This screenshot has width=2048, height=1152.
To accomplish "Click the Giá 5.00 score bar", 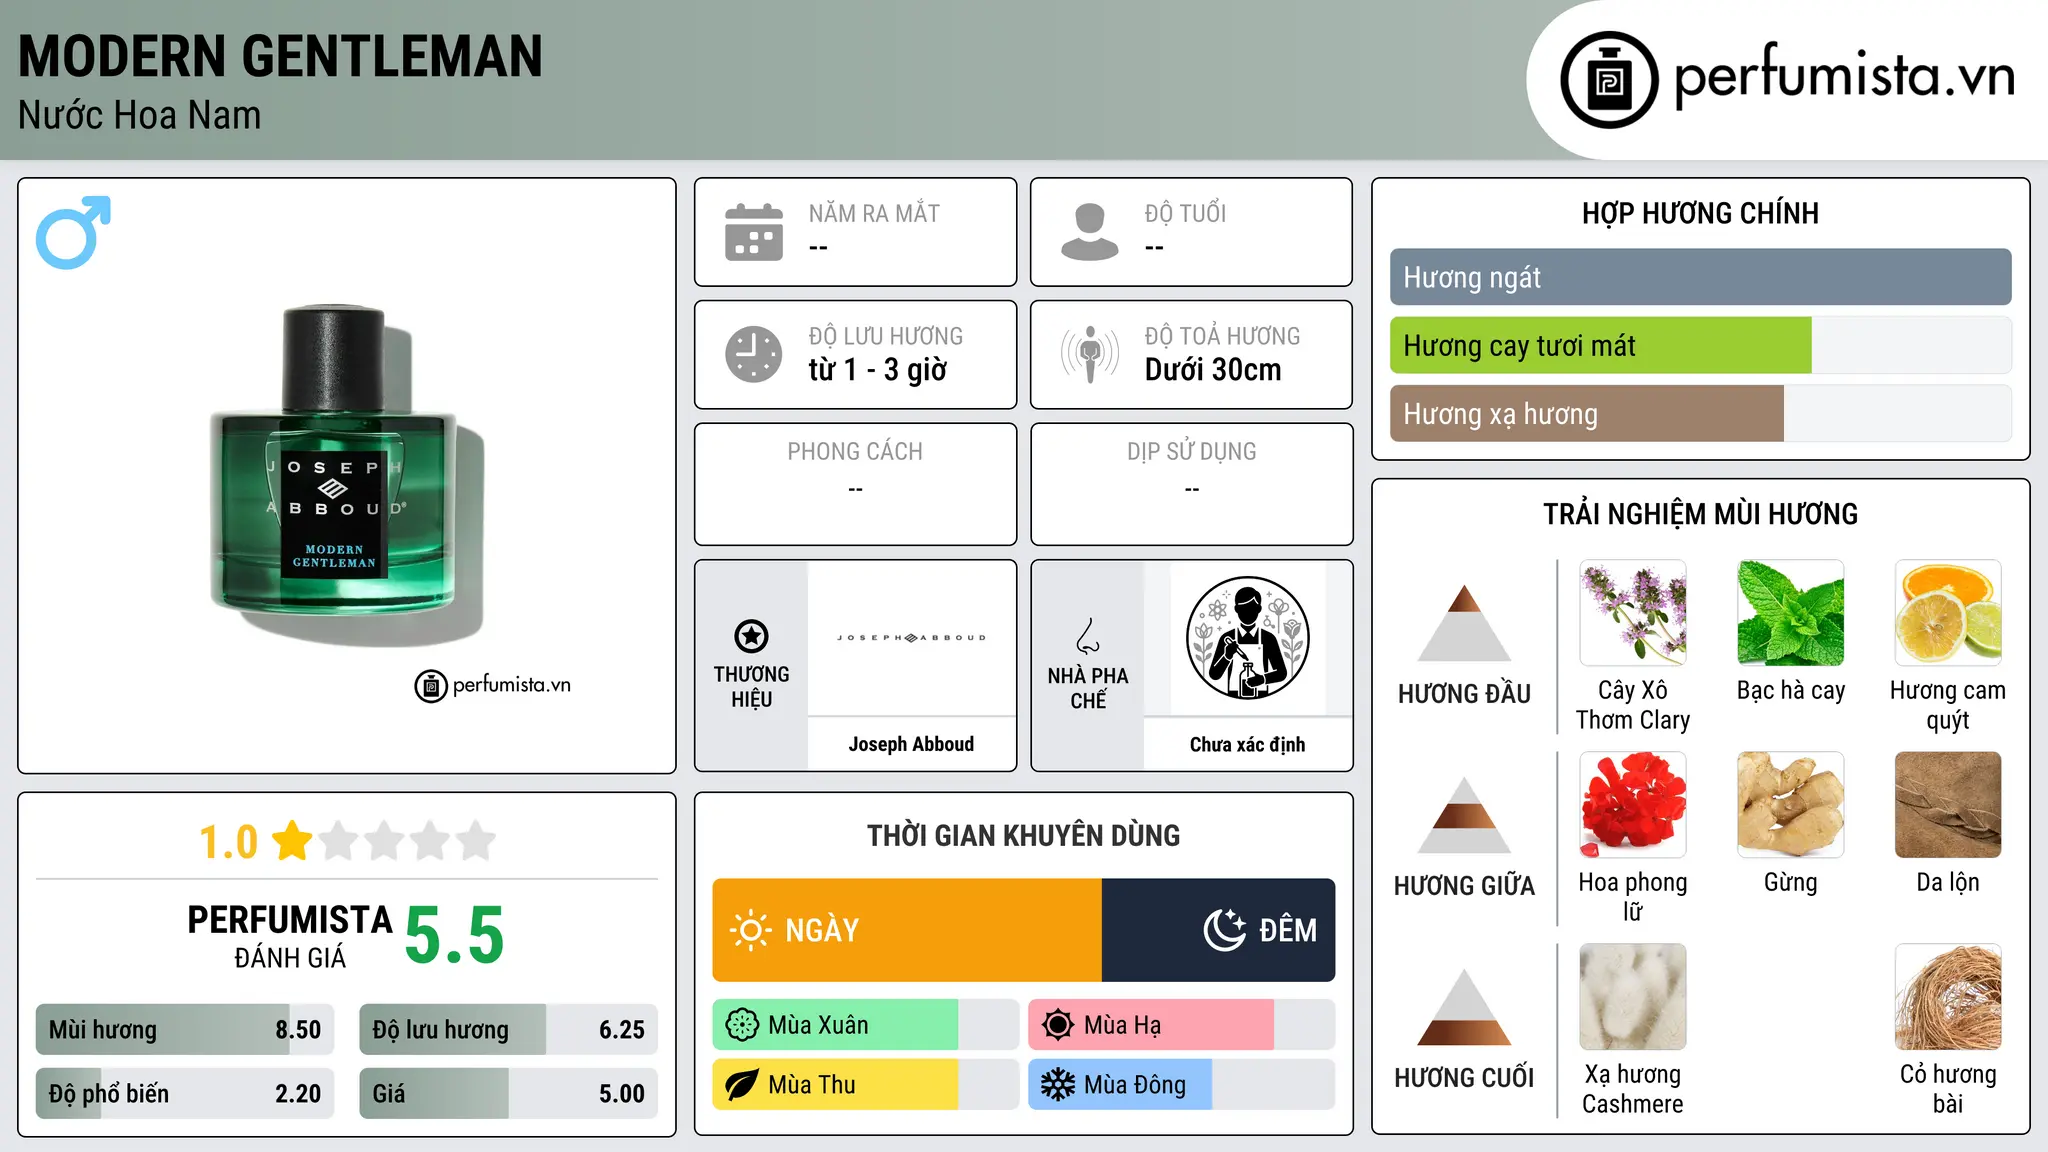I will 508,1093.
